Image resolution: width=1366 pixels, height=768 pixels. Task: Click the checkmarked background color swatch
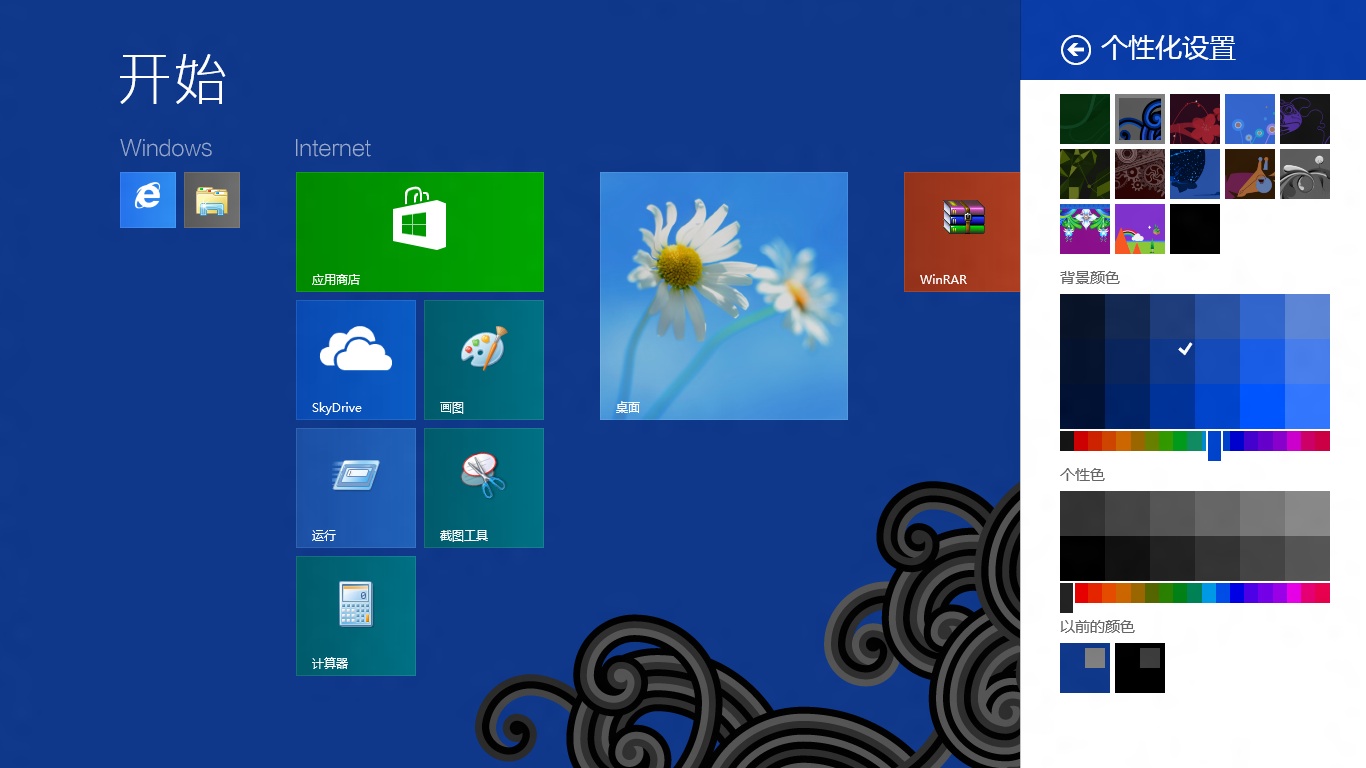[x=1172, y=361]
